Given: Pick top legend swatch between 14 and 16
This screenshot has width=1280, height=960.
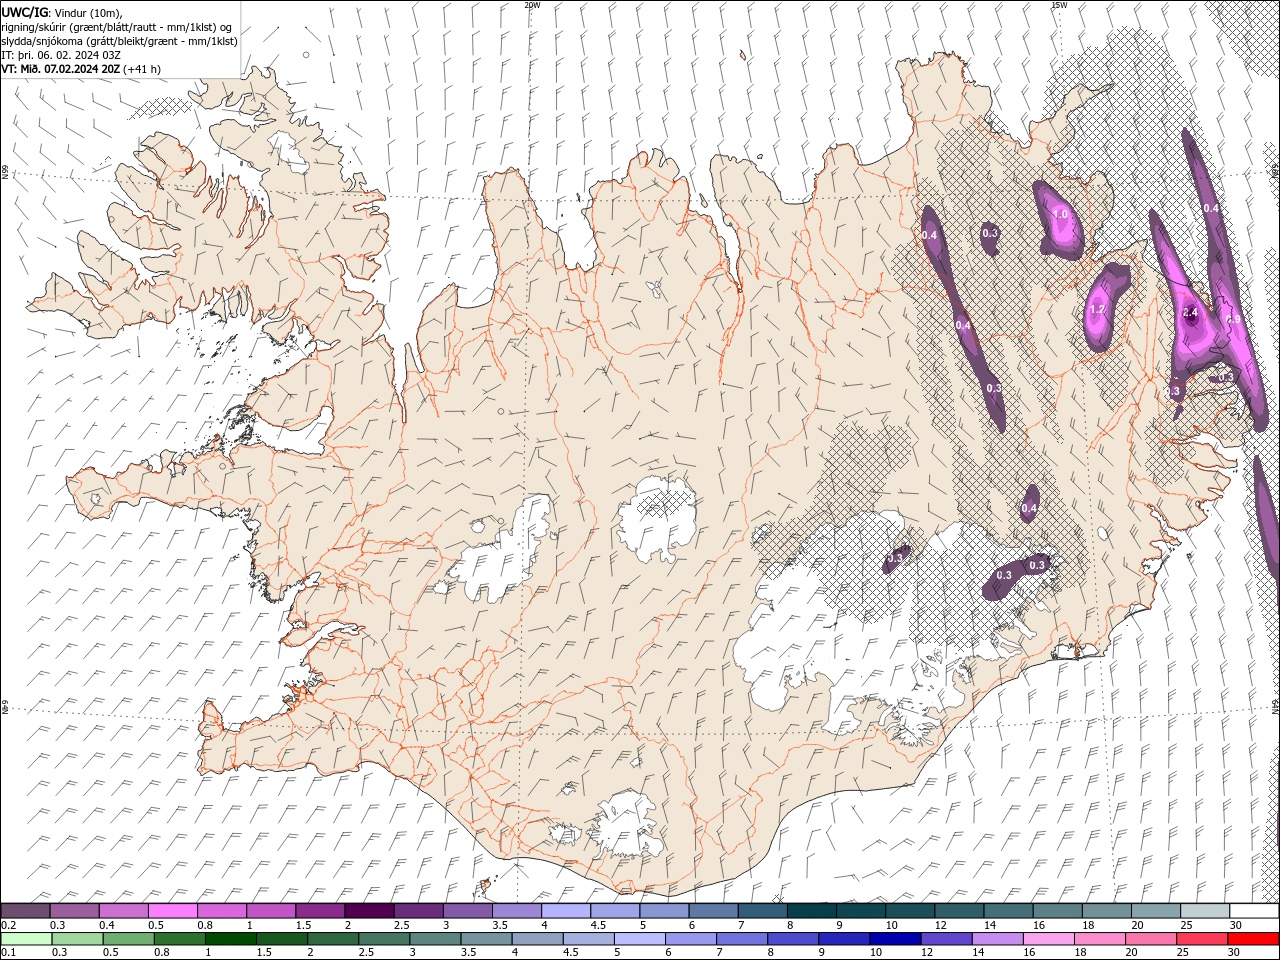Looking at the screenshot, I should (x=1009, y=911).
